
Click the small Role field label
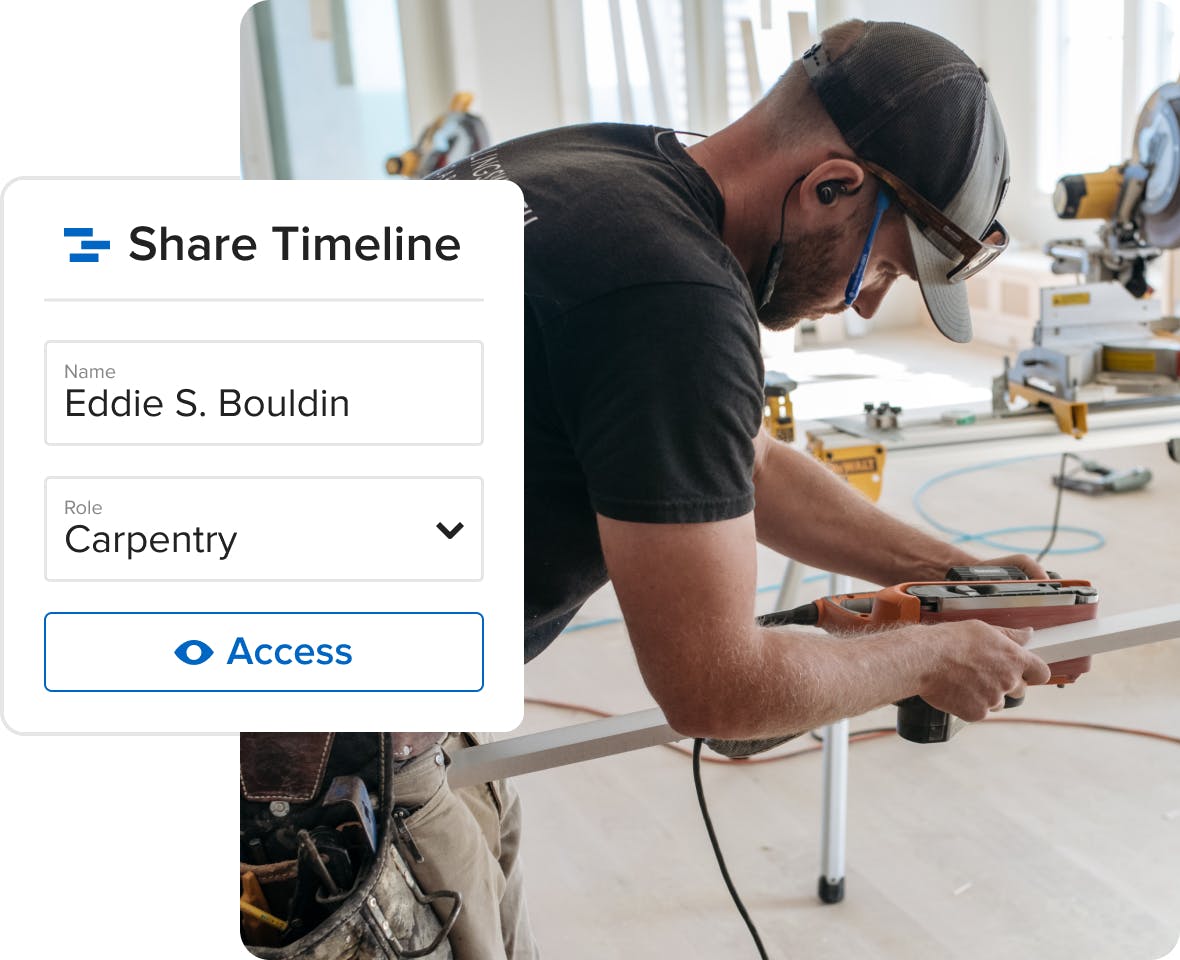pos(83,508)
